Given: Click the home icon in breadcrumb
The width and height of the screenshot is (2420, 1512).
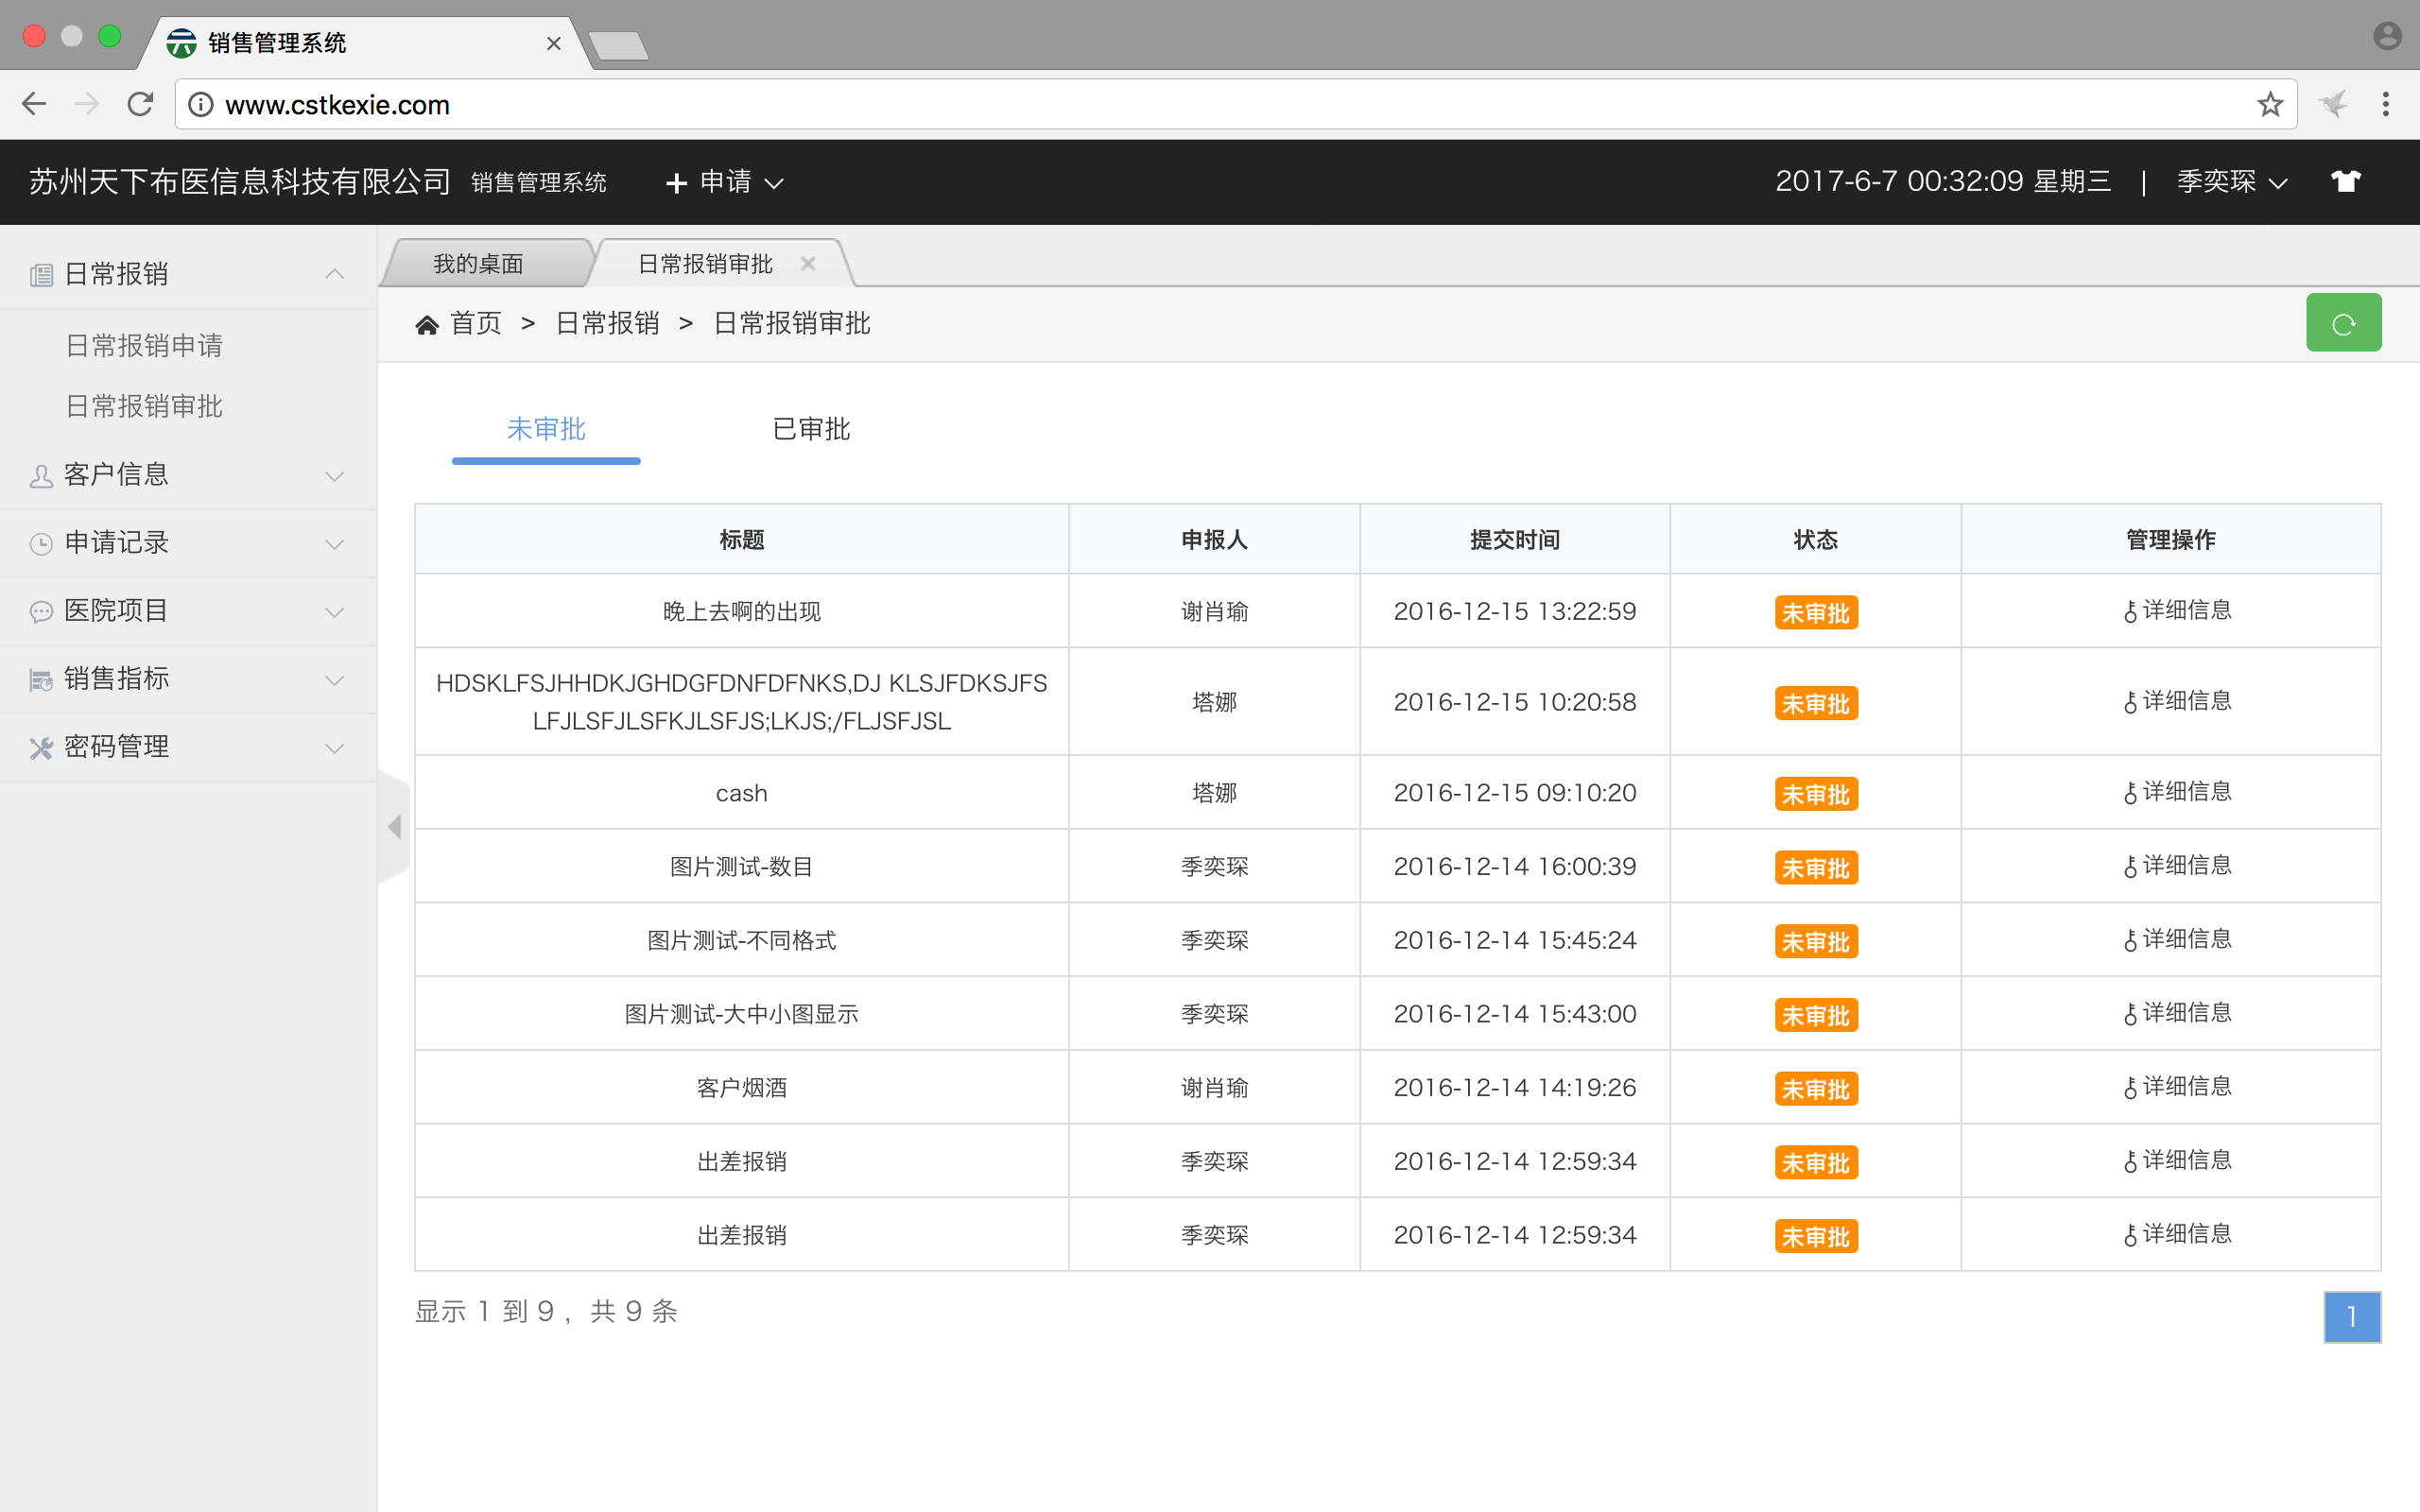Looking at the screenshot, I should pyautogui.click(x=427, y=324).
